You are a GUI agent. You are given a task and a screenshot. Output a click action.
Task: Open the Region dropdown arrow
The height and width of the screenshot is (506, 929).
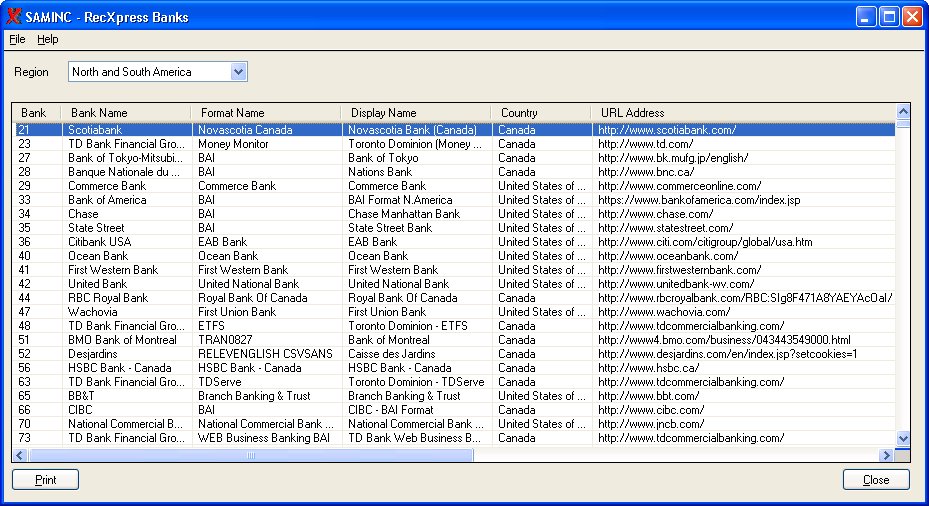tap(238, 72)
